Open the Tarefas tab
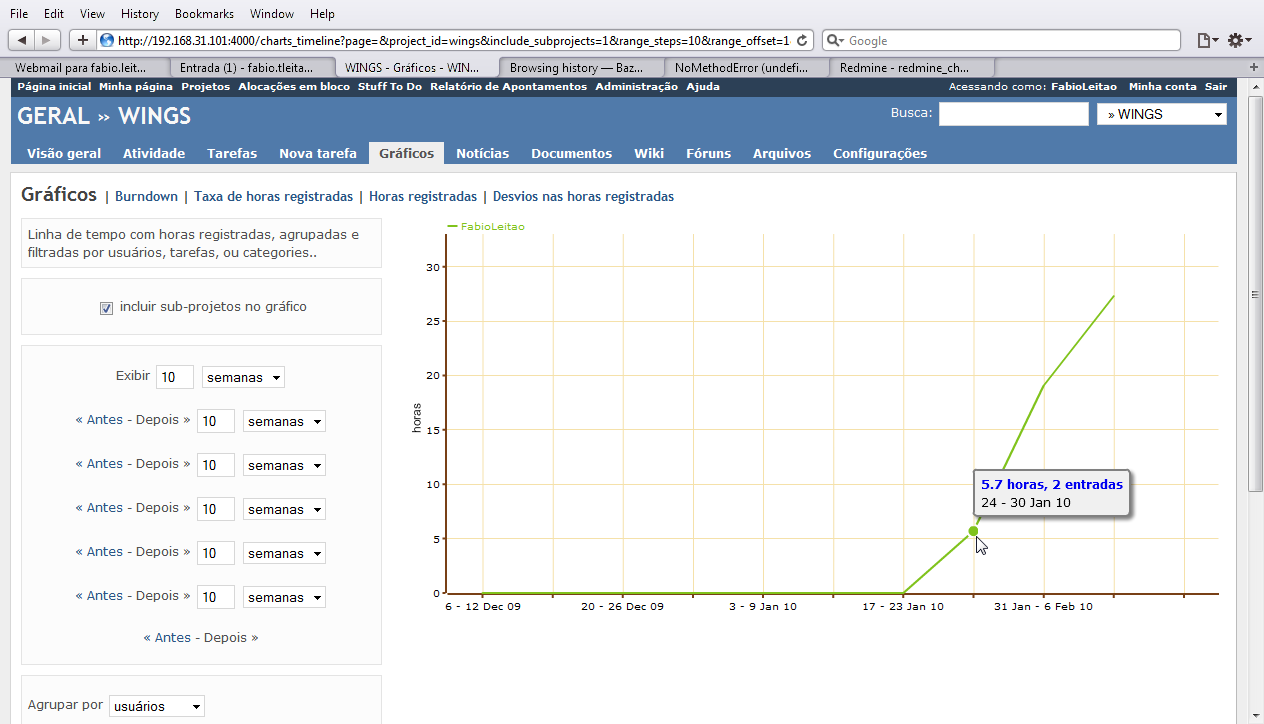Viewport: 1264px width, 724px height. pos(232,153)
